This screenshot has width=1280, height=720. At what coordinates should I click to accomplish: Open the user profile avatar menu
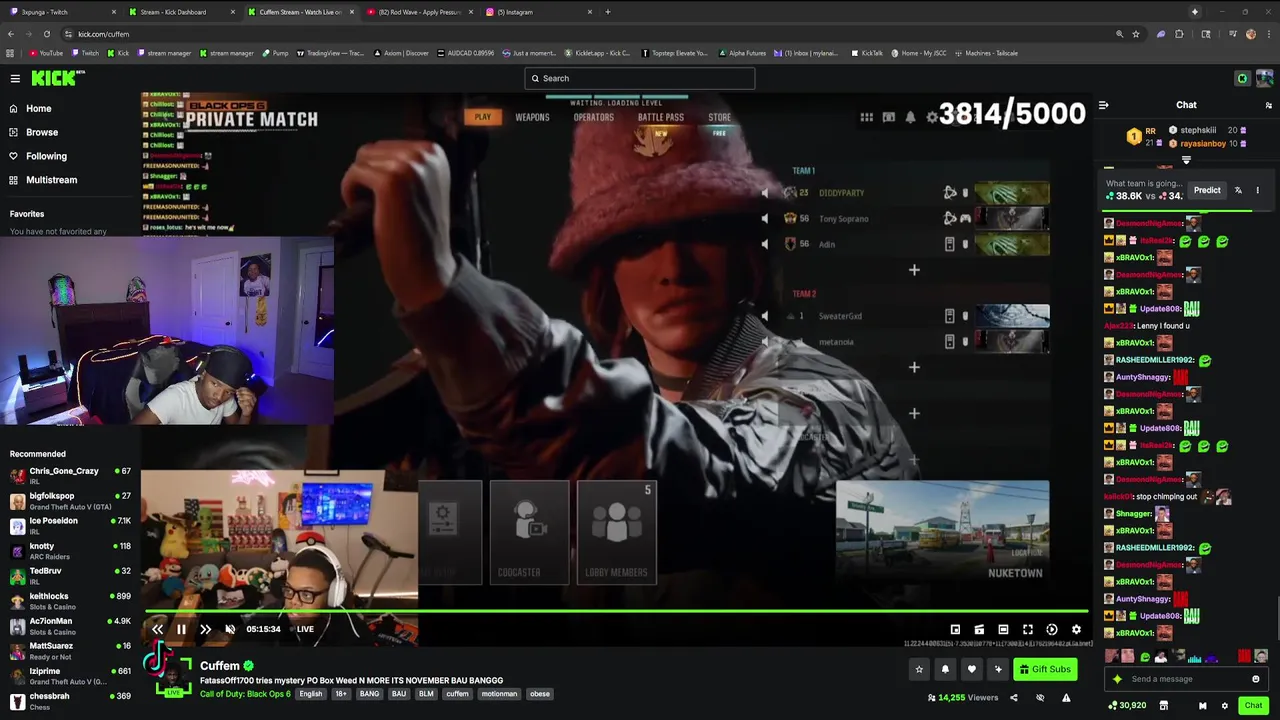tap(1265, 78)
